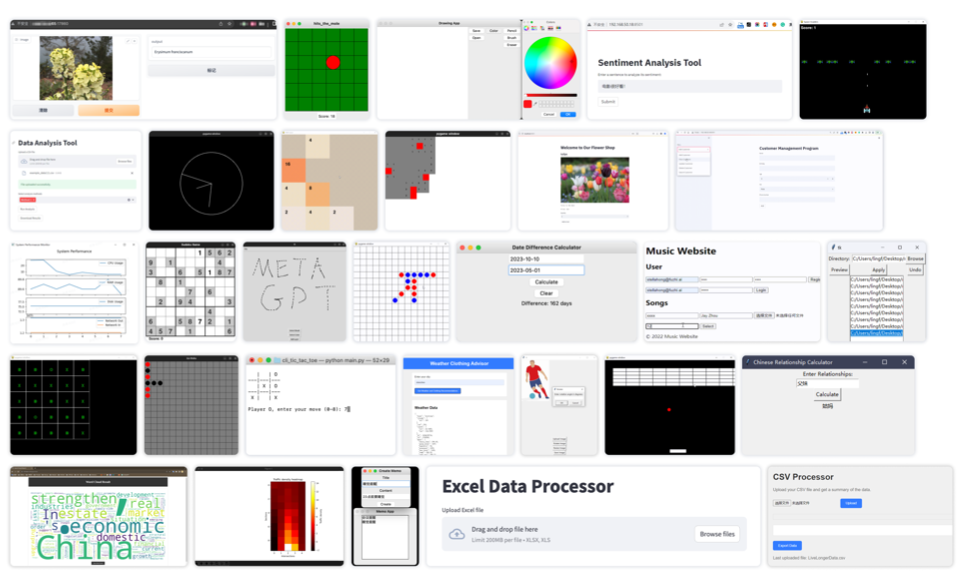Image resolution: width=966 pixels, height=574 pixels.
Task: Click the tulip photo in the Flower Shop page
Action: tap(595, 180)
